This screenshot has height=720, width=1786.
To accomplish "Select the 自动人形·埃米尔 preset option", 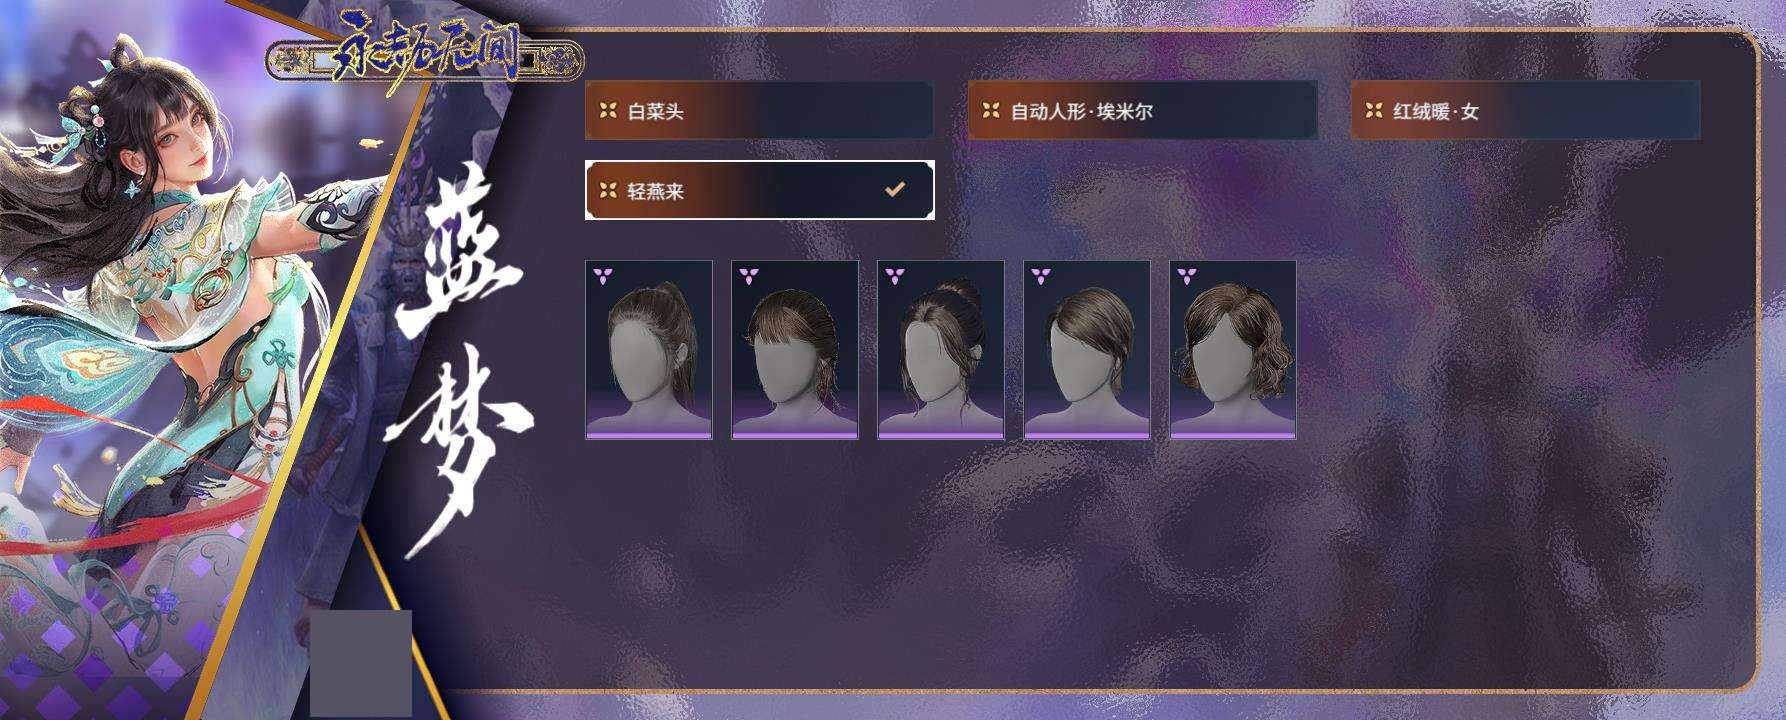I will click(x=1142, y=110).
